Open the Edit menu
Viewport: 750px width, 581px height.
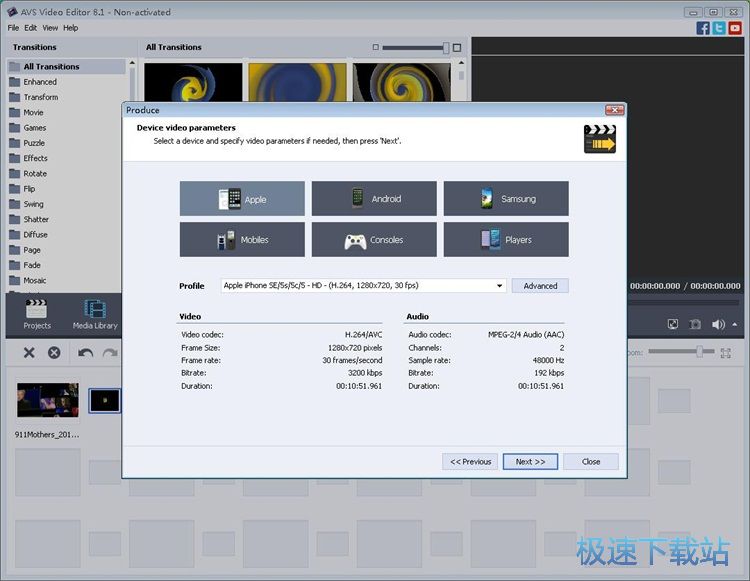point(30,28)
